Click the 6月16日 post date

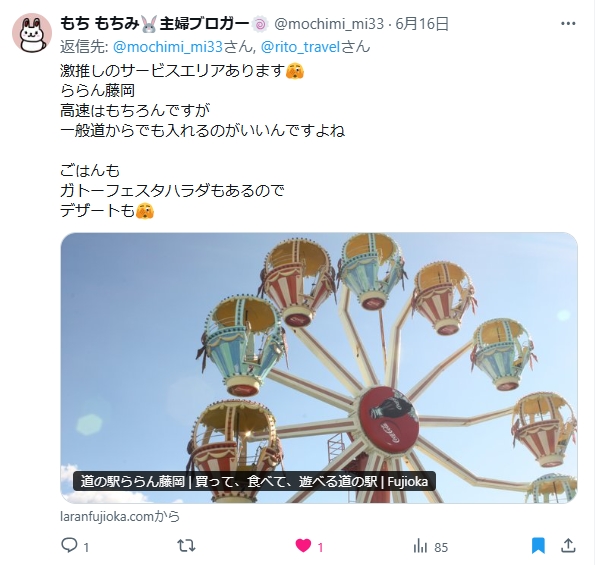422,24
